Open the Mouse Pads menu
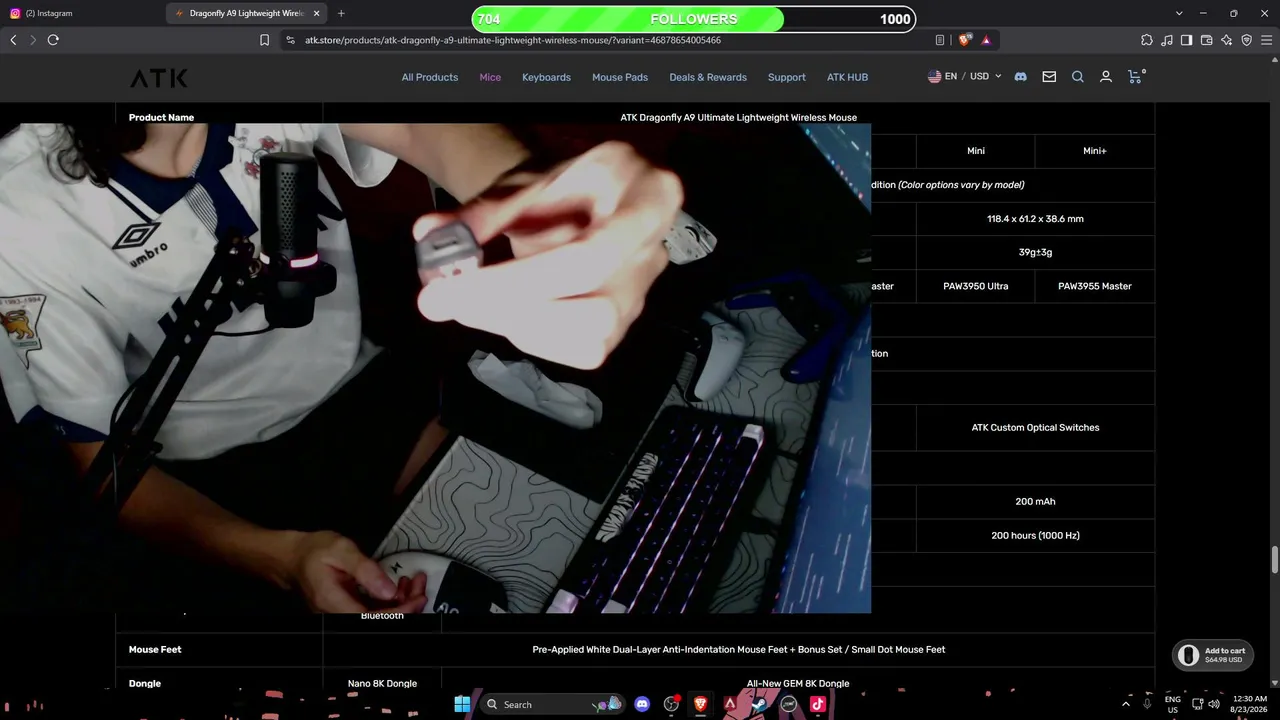Screen dimensions: 1280x720 pyautogui.click(x=620, y=77)
